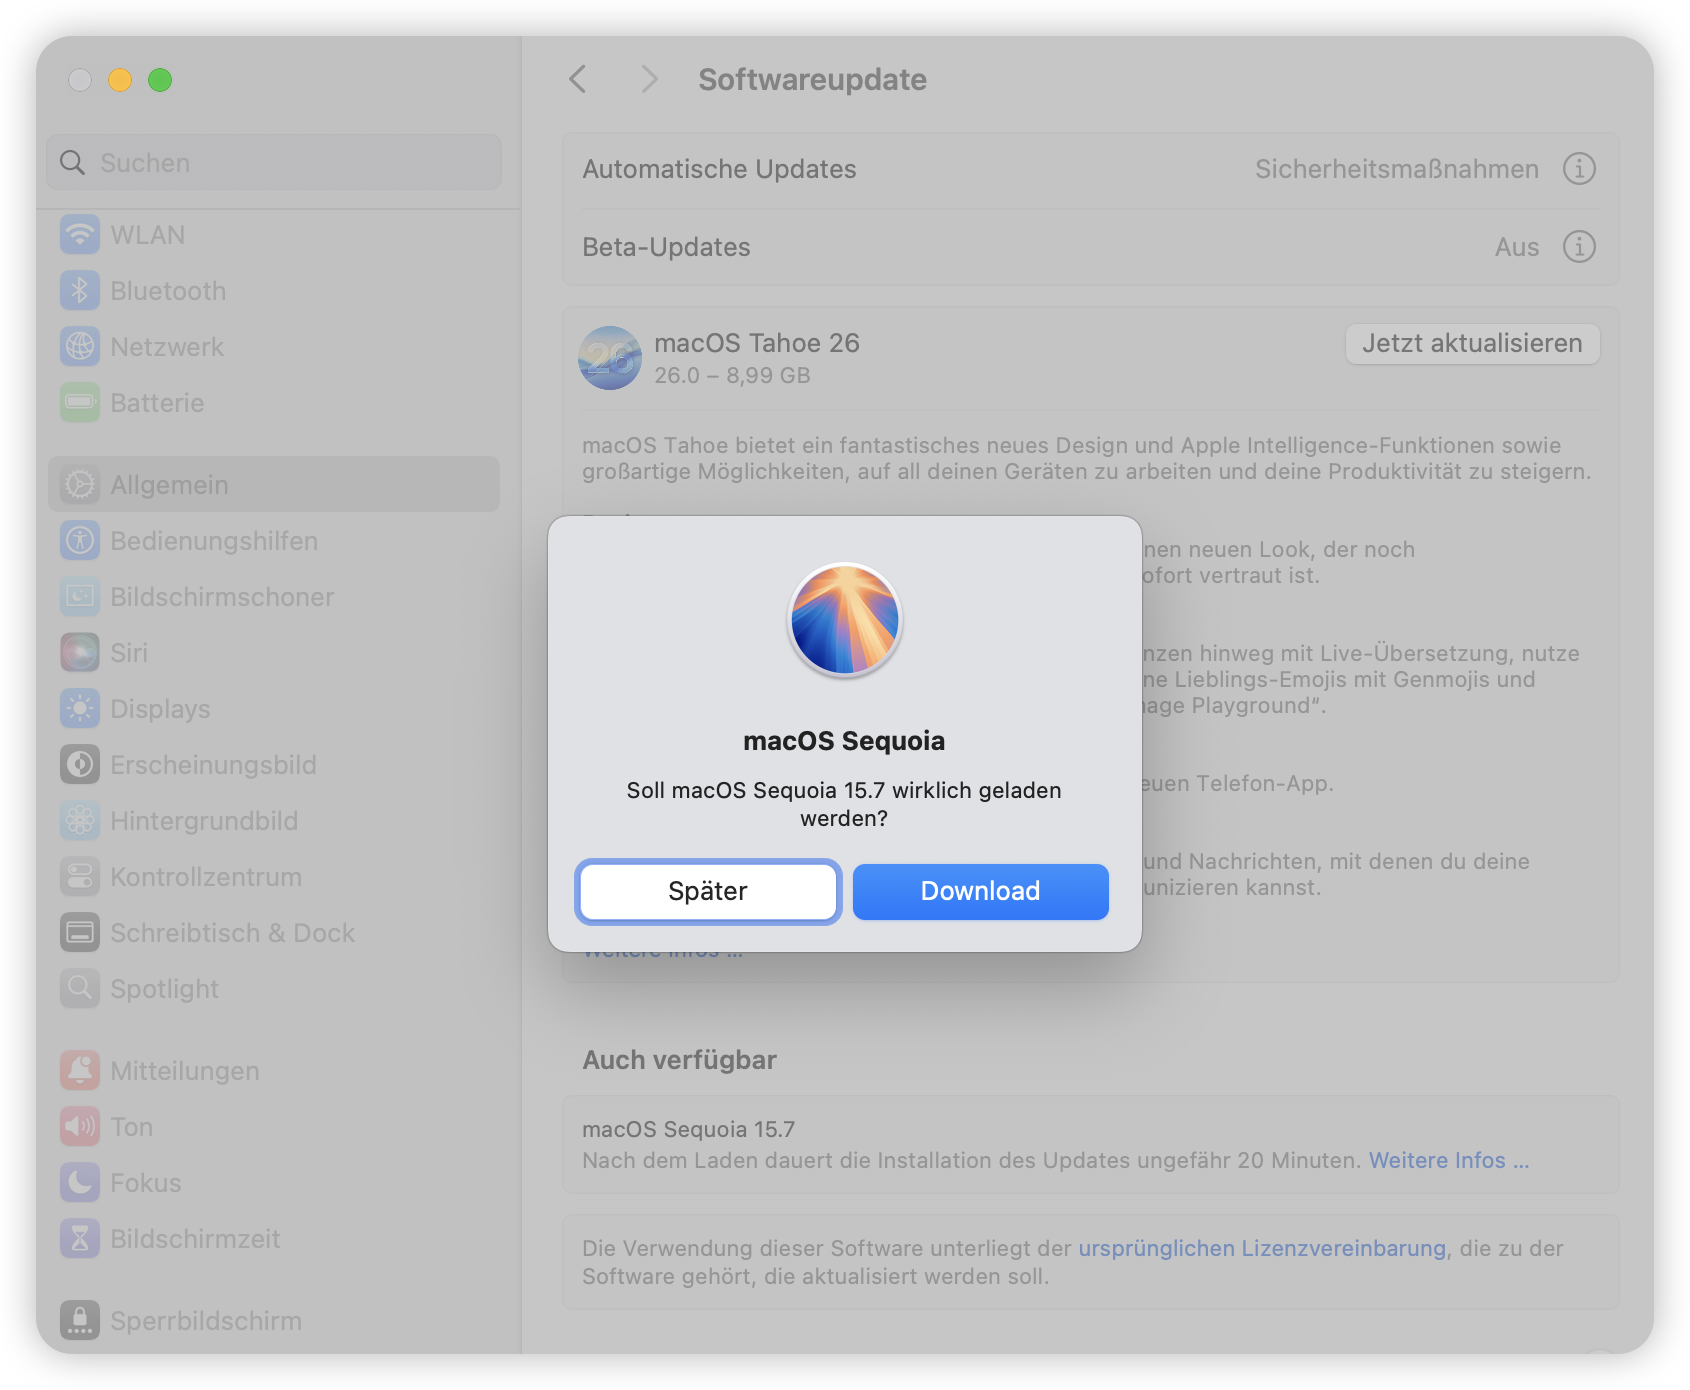Click the 26.0 – 8,99 GB text
Image resolution: width=1690 pixels, height=1390 pixels.
[x=733, y=376]
